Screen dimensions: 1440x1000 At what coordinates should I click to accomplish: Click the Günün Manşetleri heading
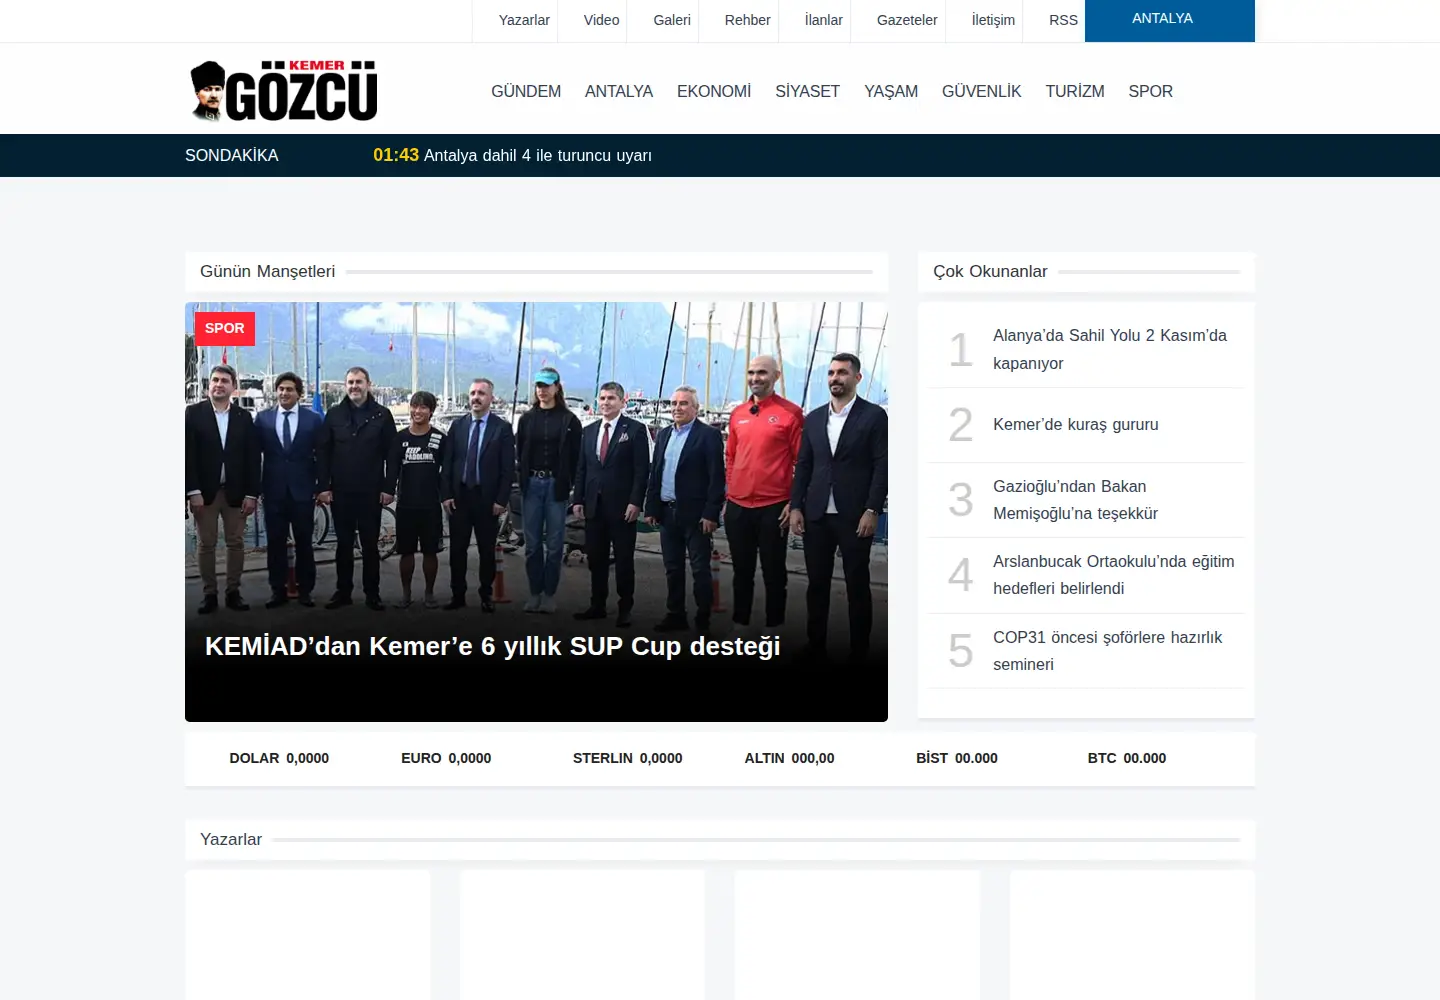click(267, 271)
